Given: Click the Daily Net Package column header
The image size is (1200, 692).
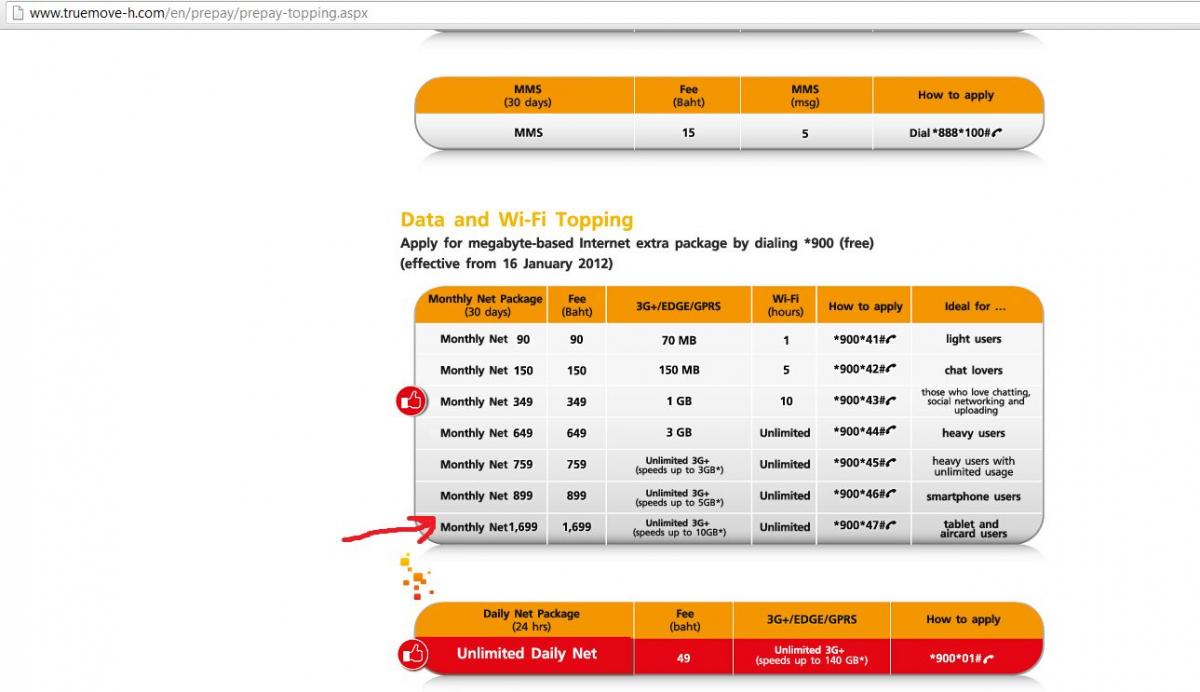Looking at the screenshot, I should [x=531, y=620].
